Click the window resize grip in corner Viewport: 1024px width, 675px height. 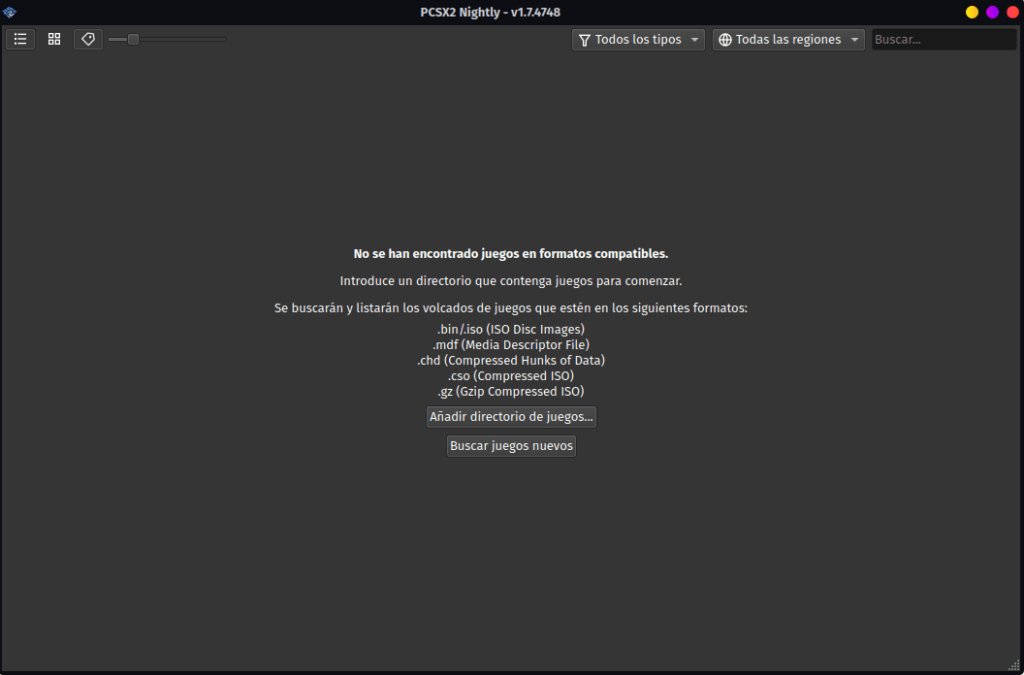tap(1014, 665)
